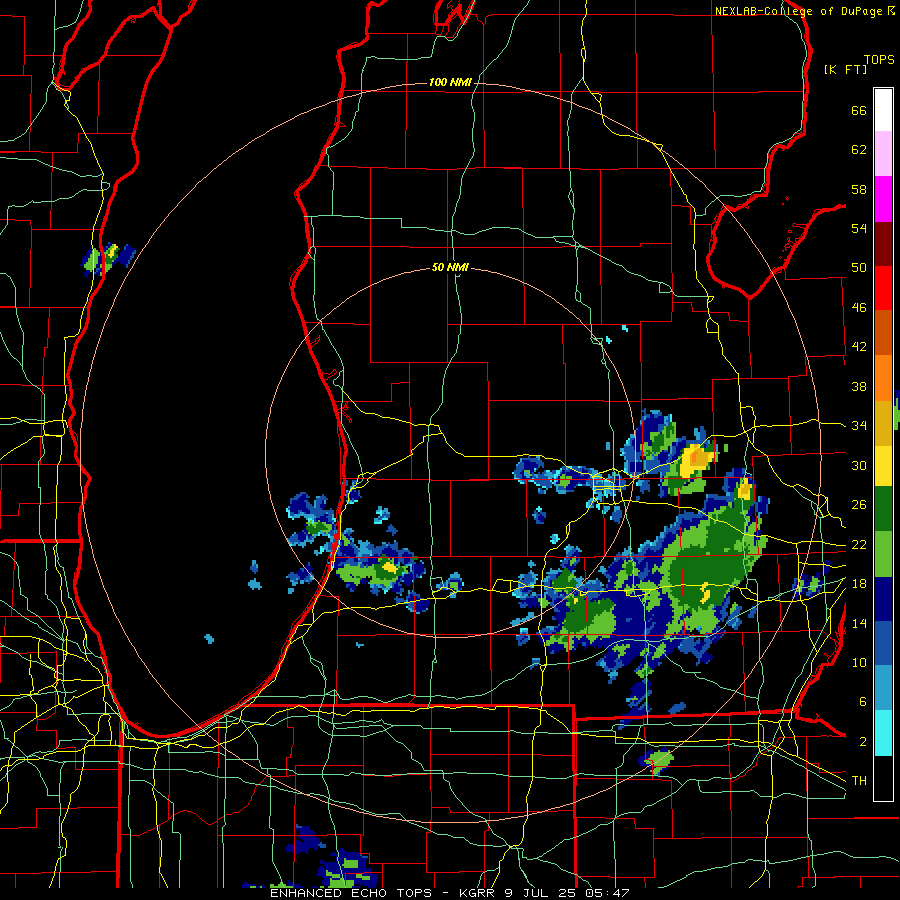900x900 pixels.
Task: Click the '38' legend label
Action: point(859,386)
